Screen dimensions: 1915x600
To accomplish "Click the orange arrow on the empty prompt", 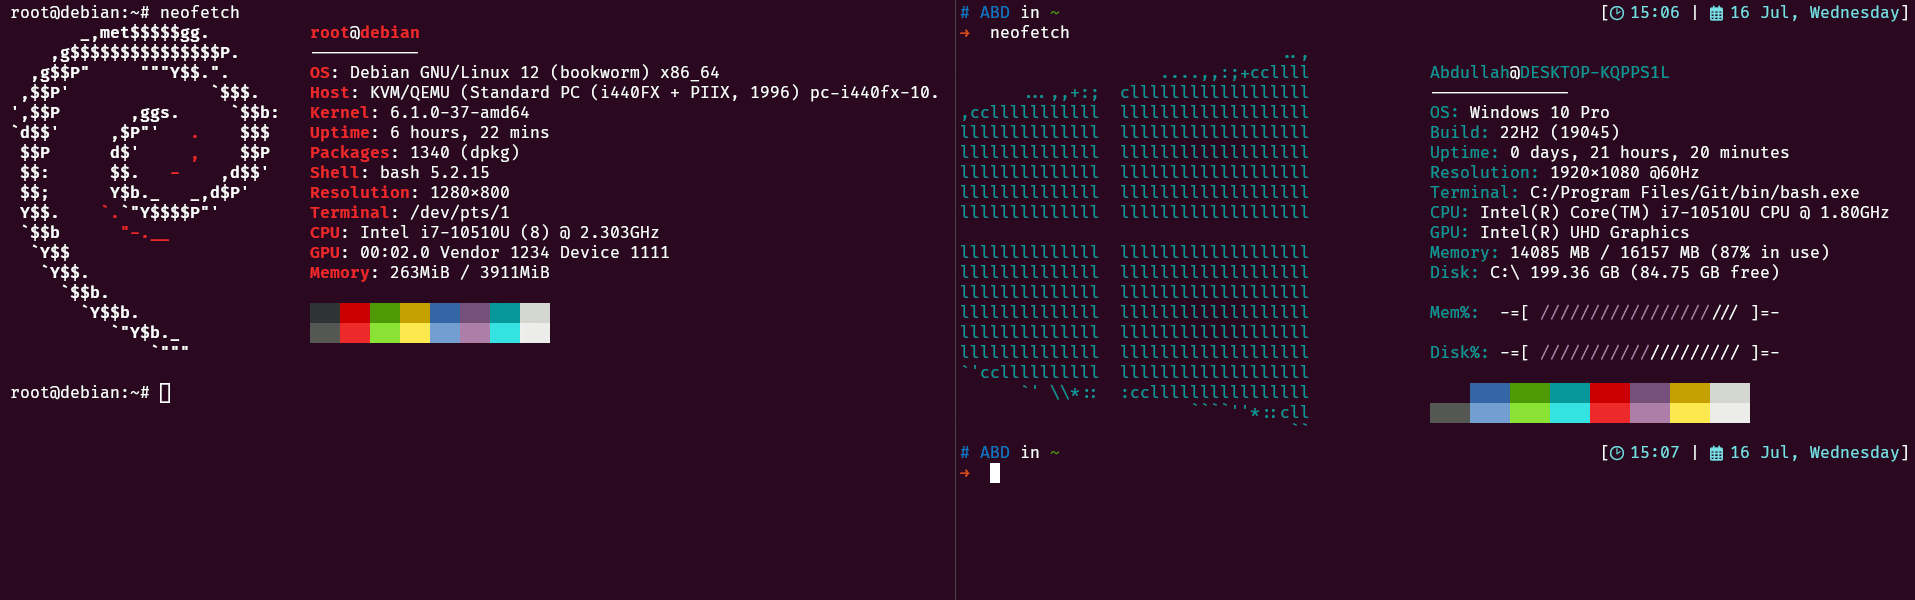I will (965, 473).
